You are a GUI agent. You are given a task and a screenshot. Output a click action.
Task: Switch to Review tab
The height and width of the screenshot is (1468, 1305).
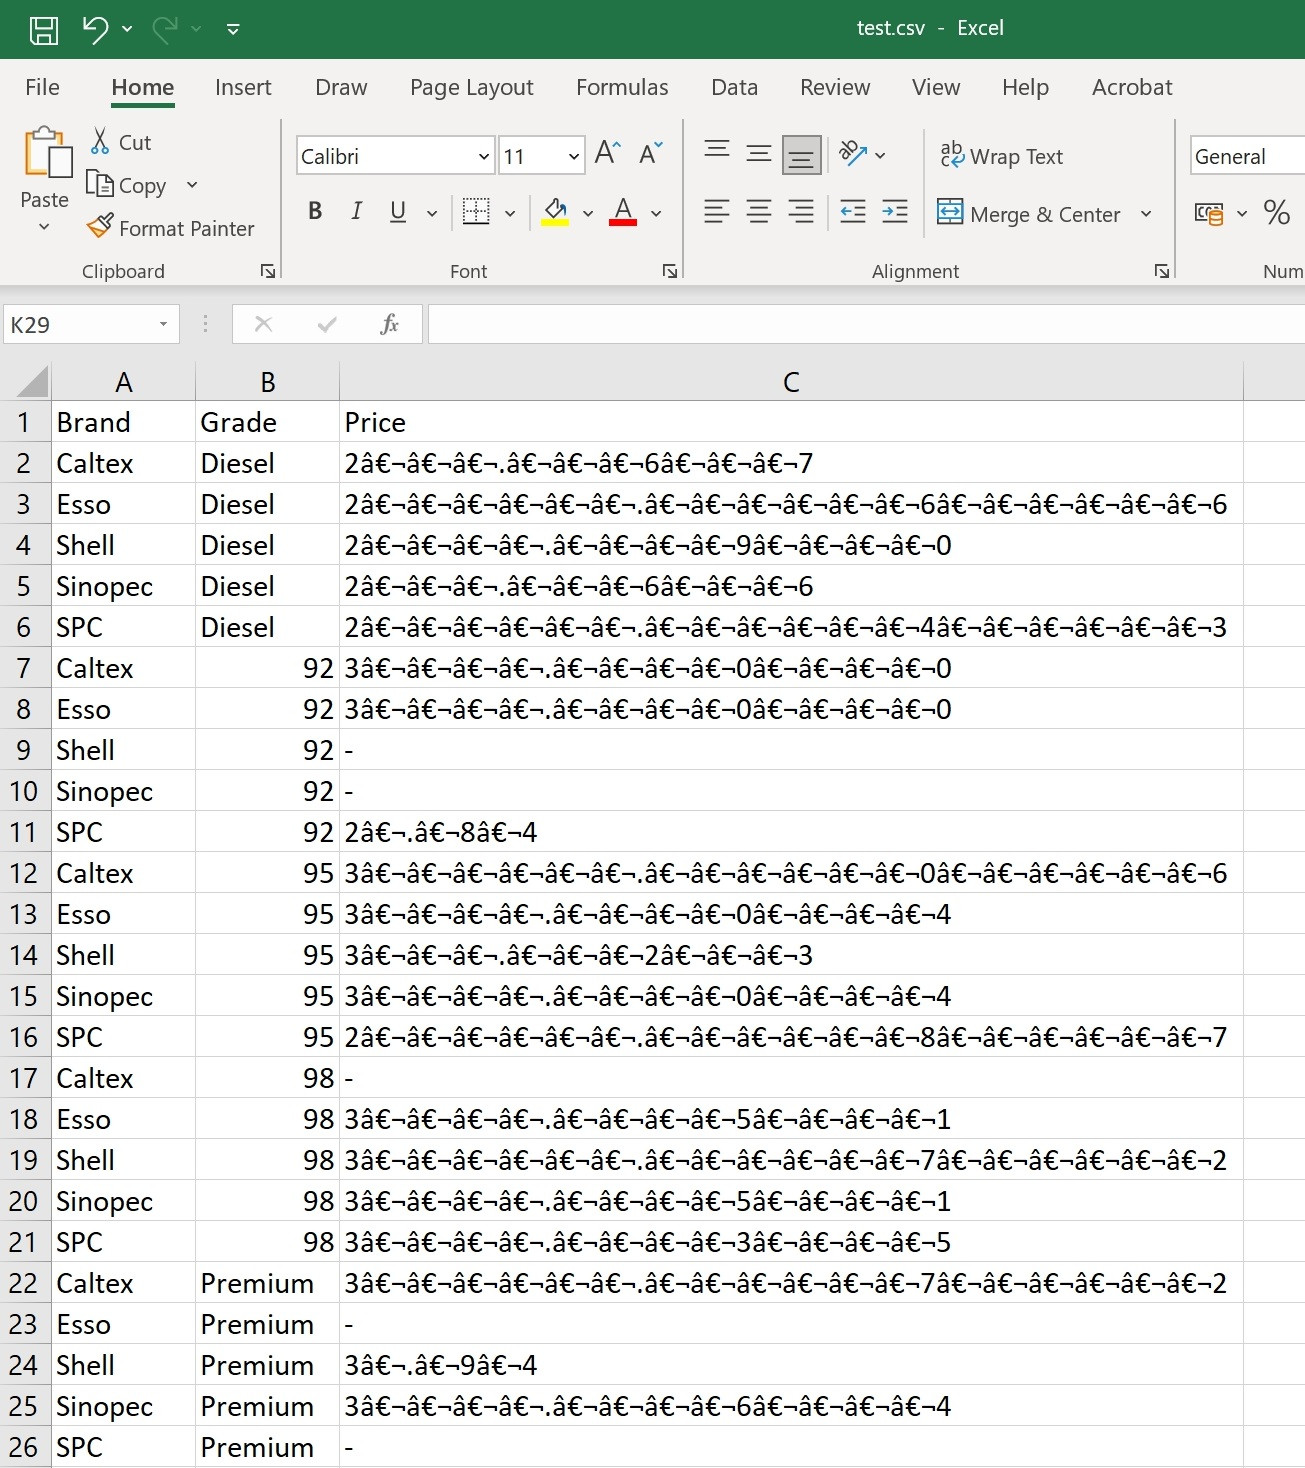pyautogui.click(x=835, y=87)
